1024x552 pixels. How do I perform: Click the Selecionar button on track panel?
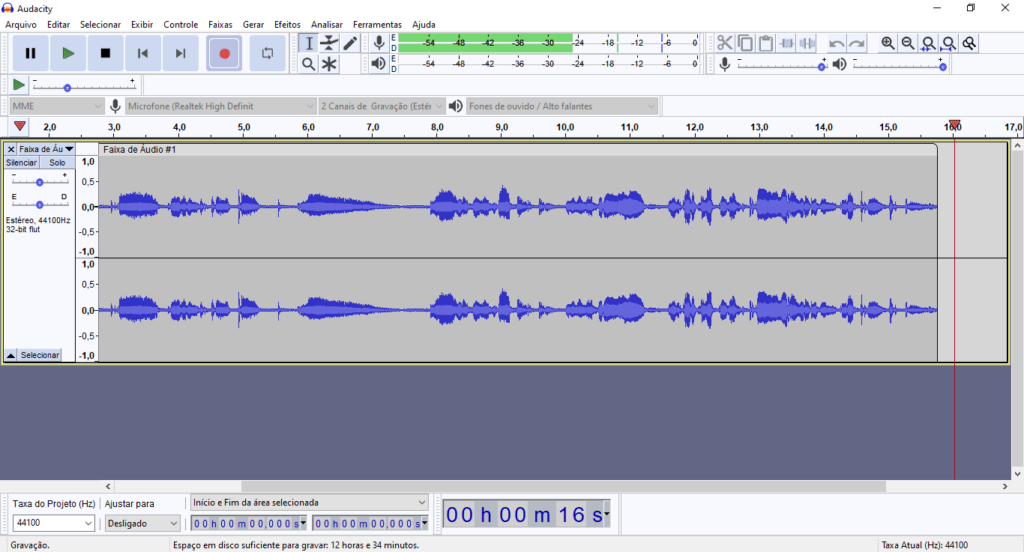point(34,355)
